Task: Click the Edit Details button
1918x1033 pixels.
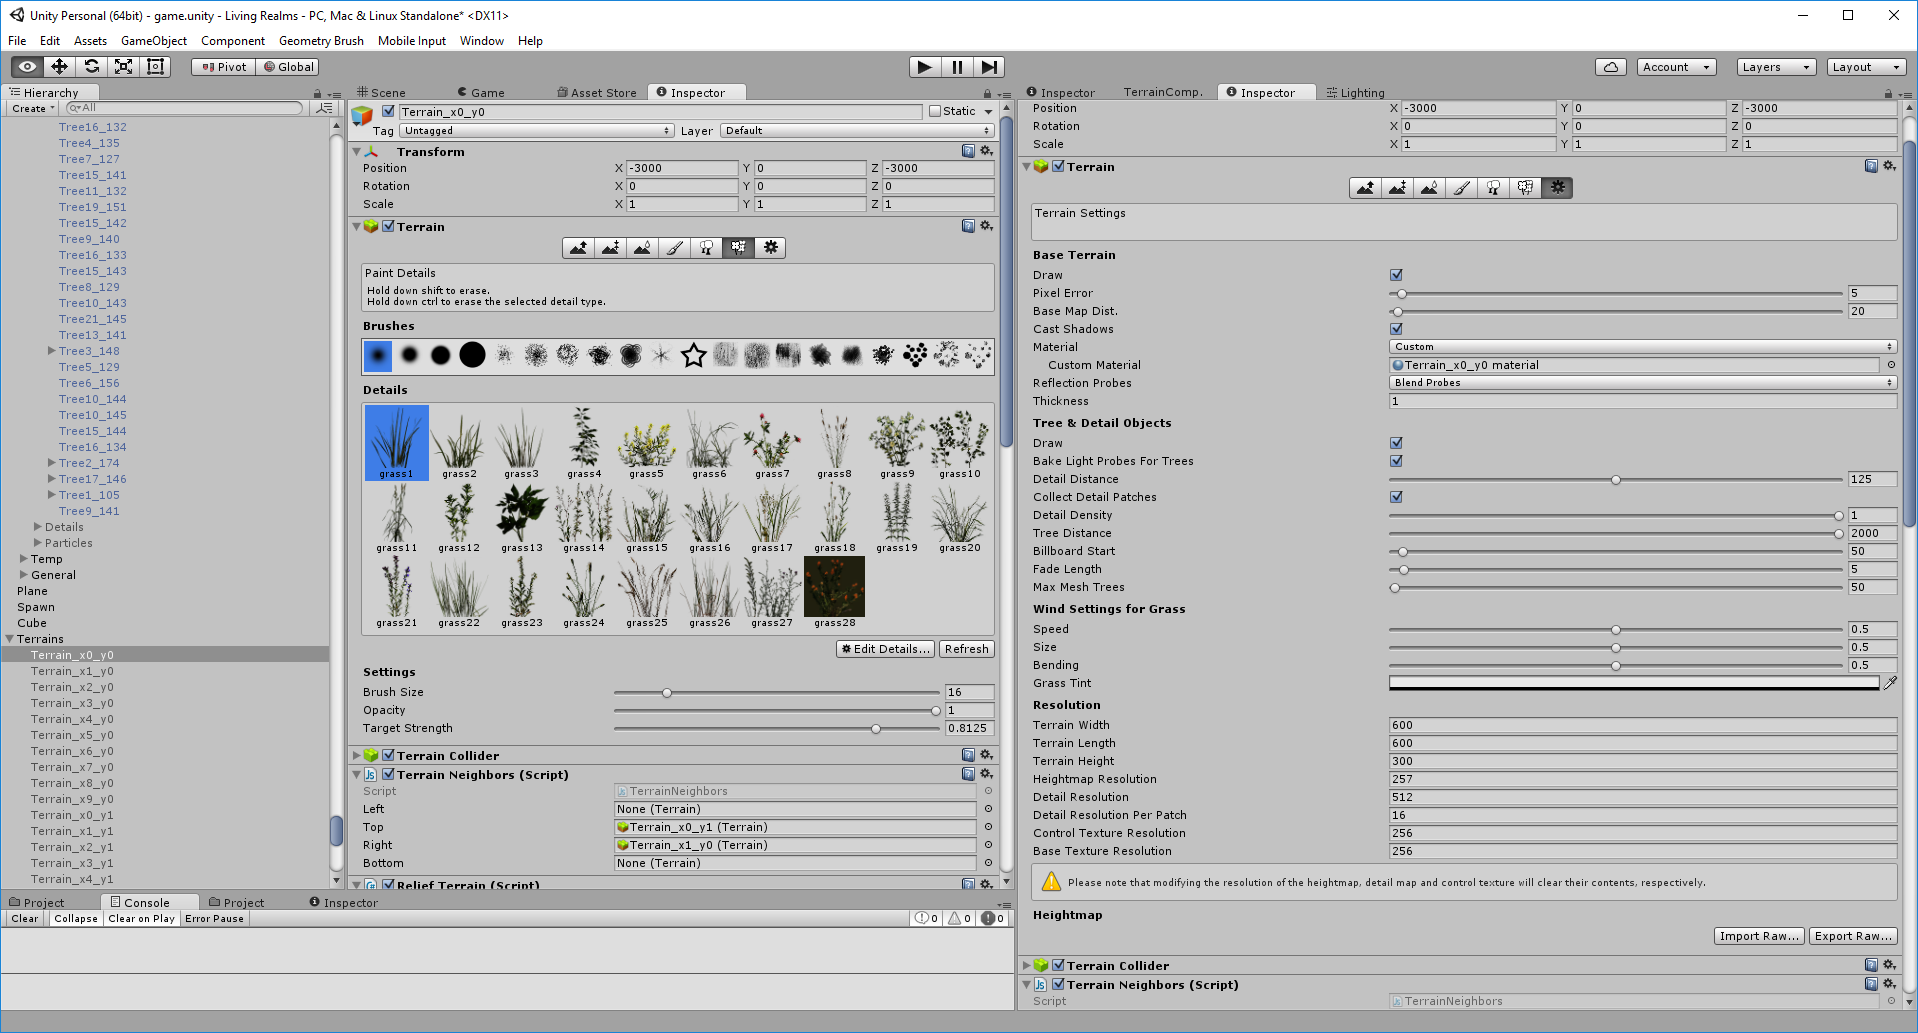Action: click(x=886, y=649)
